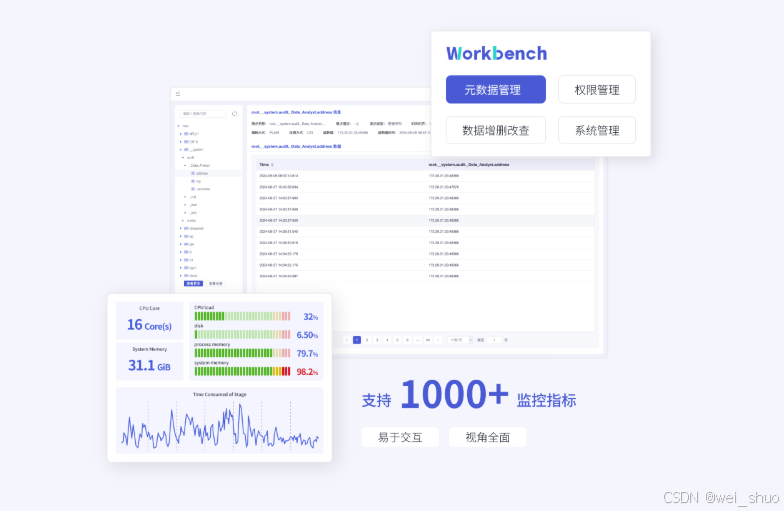Select the 数据增删改查 button
Viewport: 784px width, 511px height.
click(496, 130)
